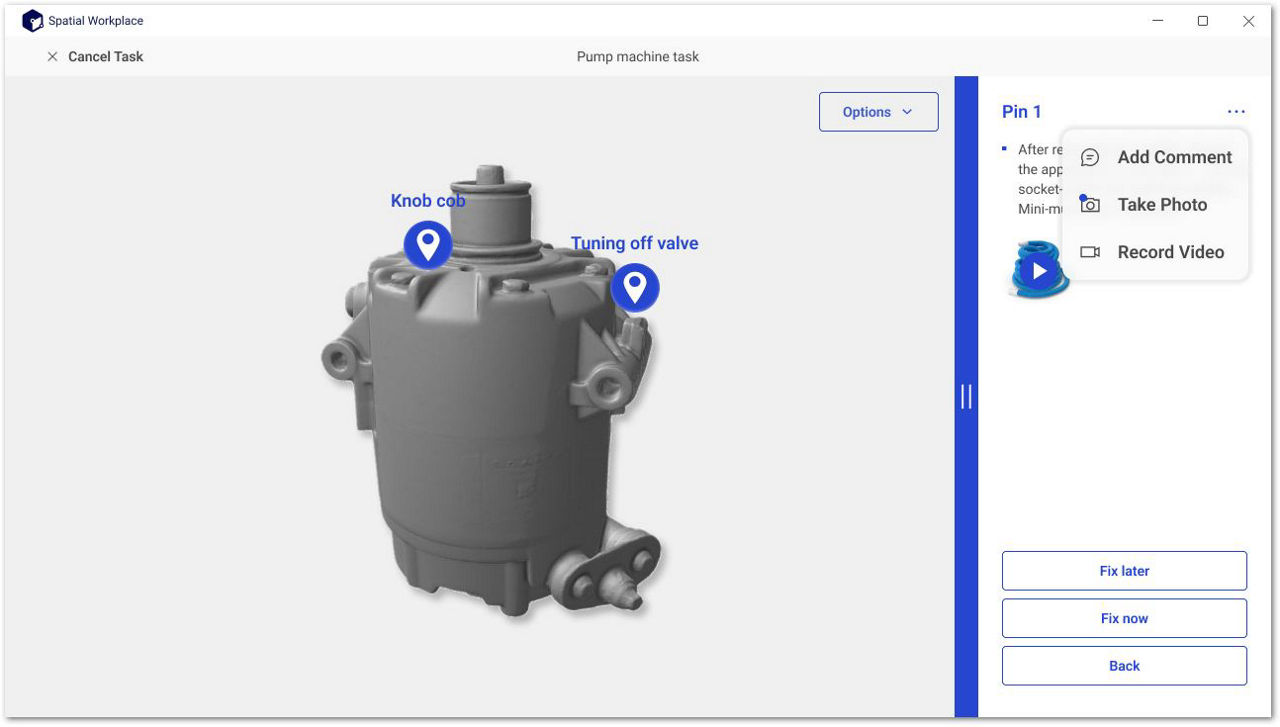Select Add Comment from the menu

[1174, 158]
